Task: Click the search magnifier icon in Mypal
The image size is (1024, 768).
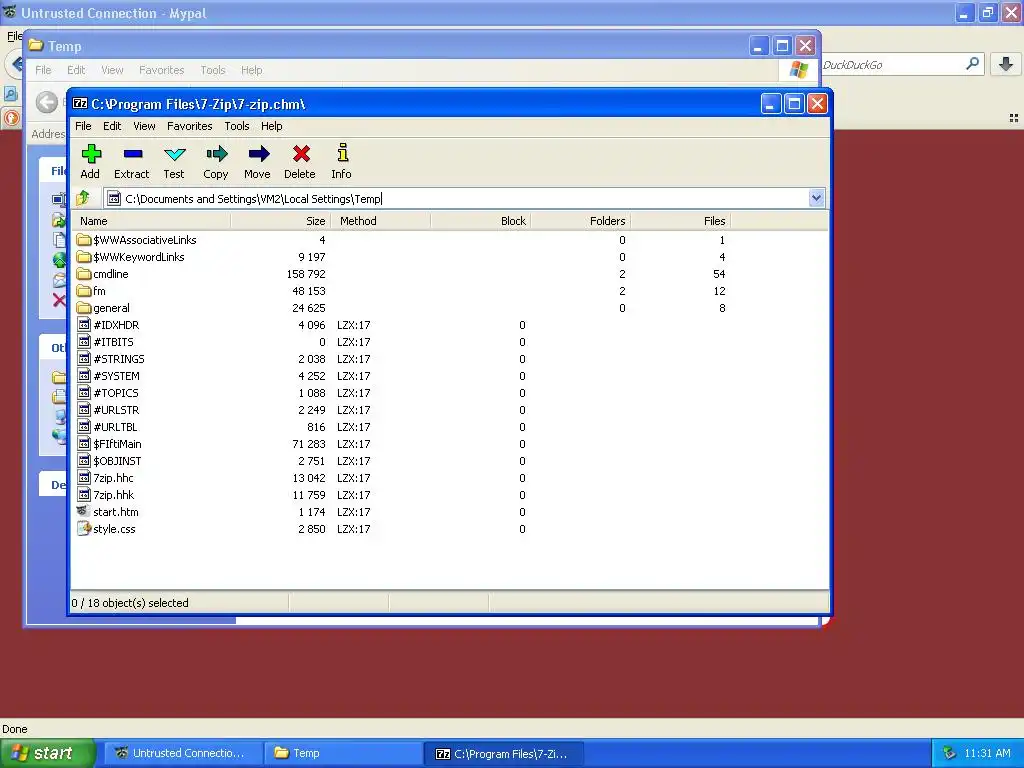Action: (x=972, y=64)
